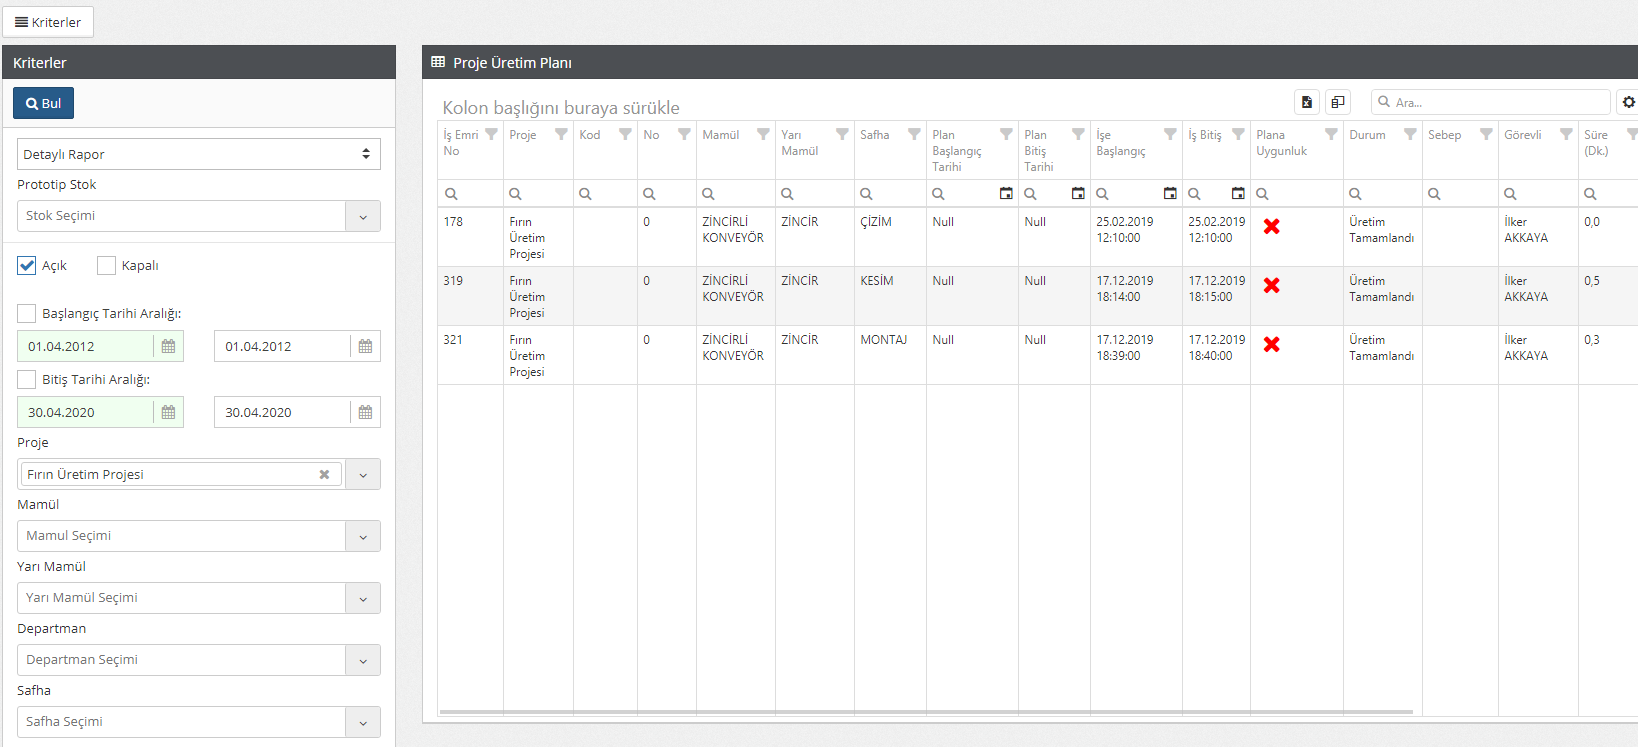Click the grid's horizontal scrollbar
The width and height of the screenshot is (1638, 747).
(925, 712)
